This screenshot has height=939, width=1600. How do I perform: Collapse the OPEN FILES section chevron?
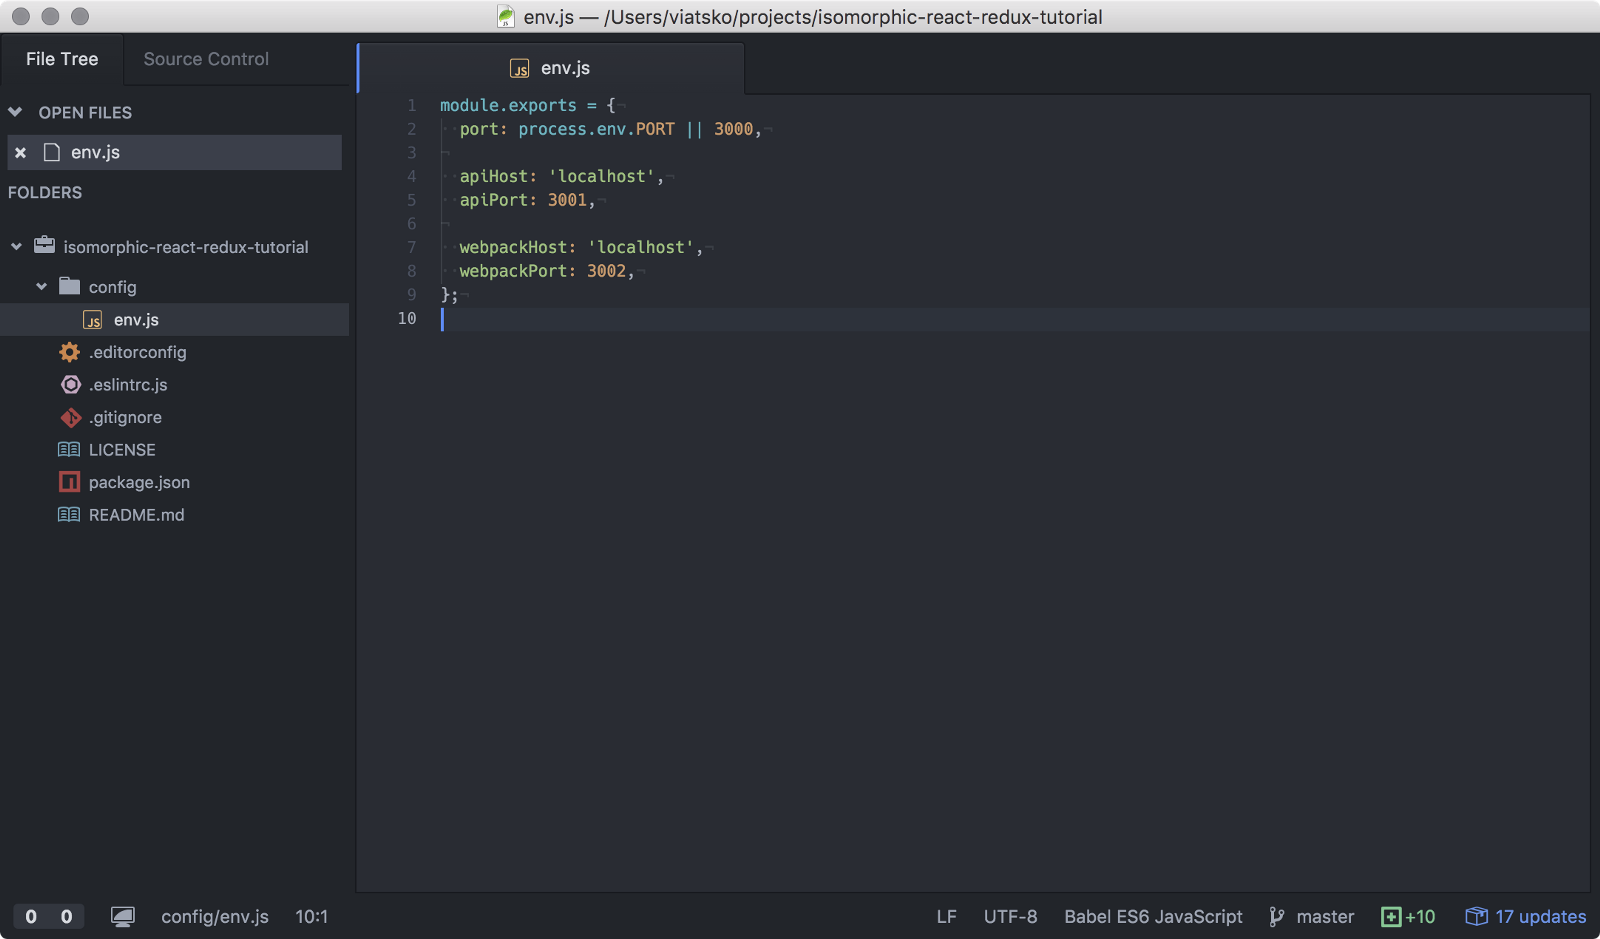click(x=15, y=112)
